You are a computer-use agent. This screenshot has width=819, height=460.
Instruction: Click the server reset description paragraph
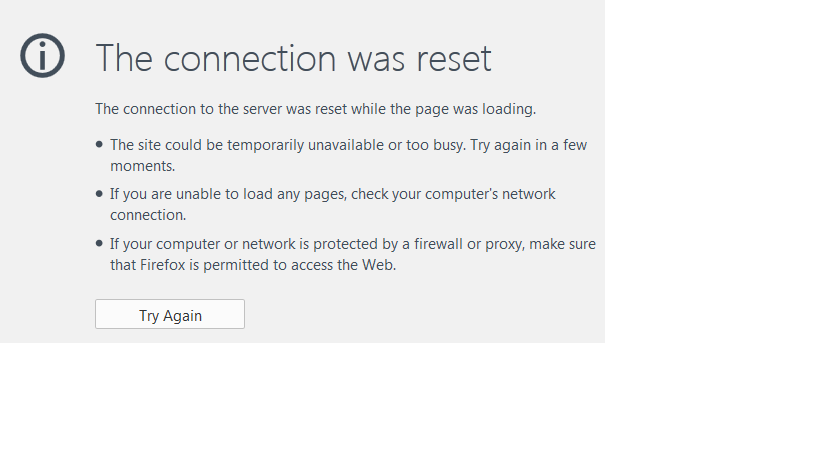(x=315, y=108)
